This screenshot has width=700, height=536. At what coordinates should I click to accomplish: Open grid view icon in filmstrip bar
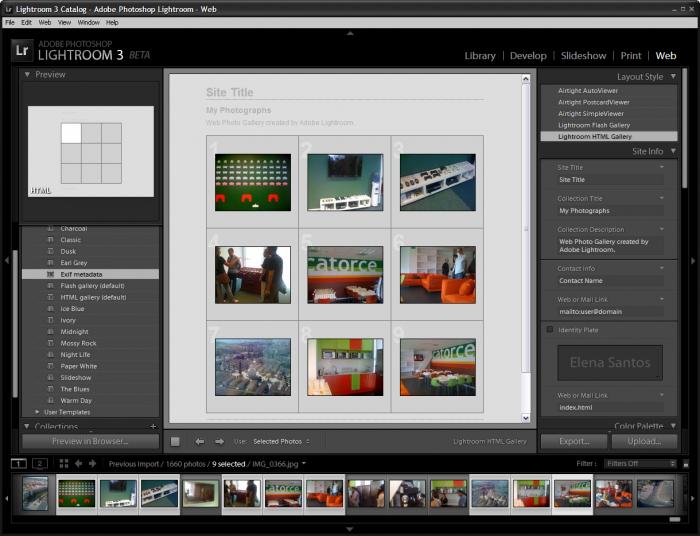tap(64, 464)
